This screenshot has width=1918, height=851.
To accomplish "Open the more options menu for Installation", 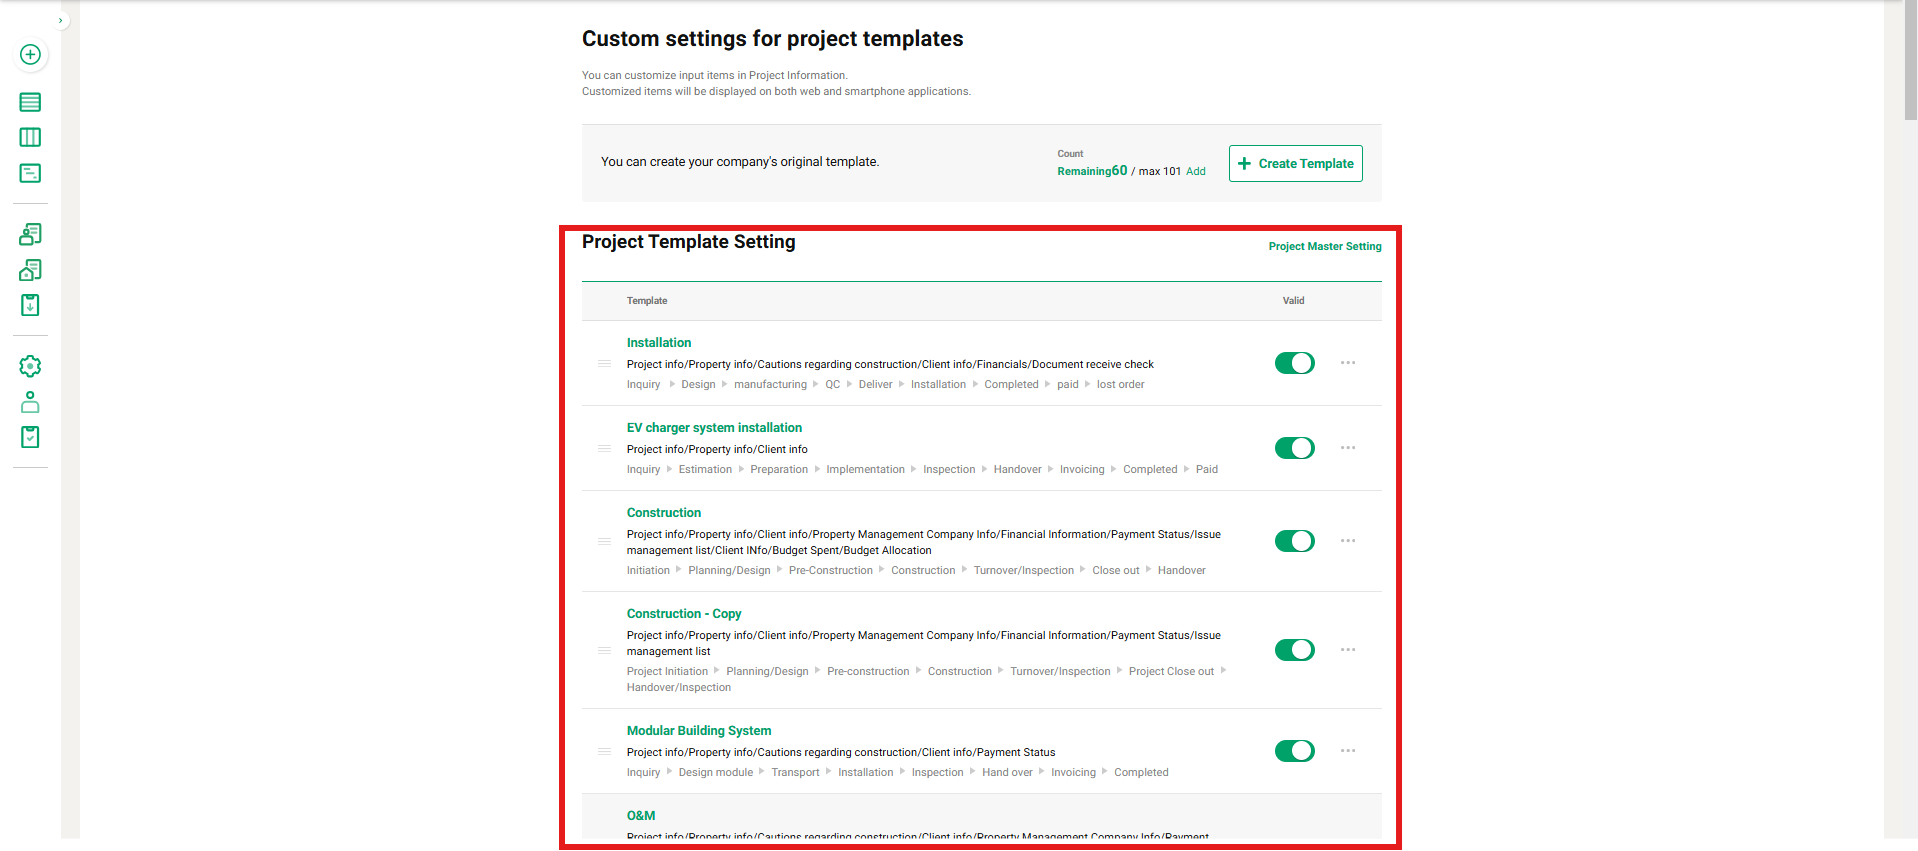I will pyautogui.click(x=1348, y=363).
